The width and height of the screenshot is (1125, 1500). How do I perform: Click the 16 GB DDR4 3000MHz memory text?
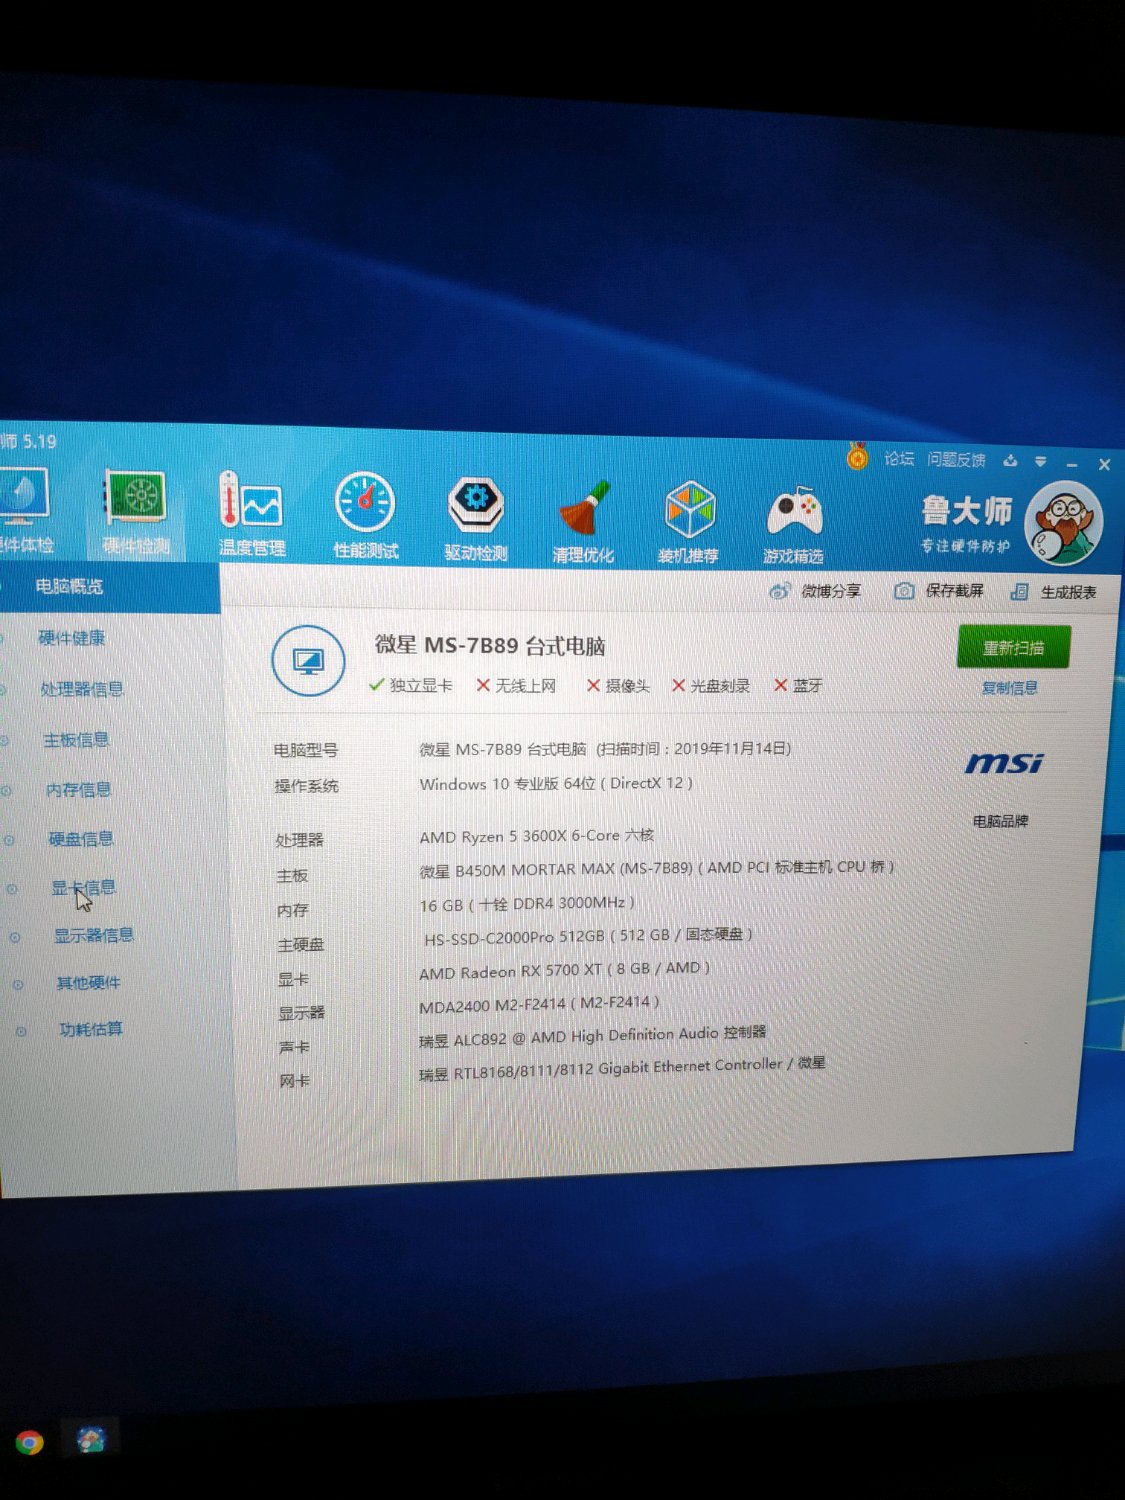tap(527, 904)
